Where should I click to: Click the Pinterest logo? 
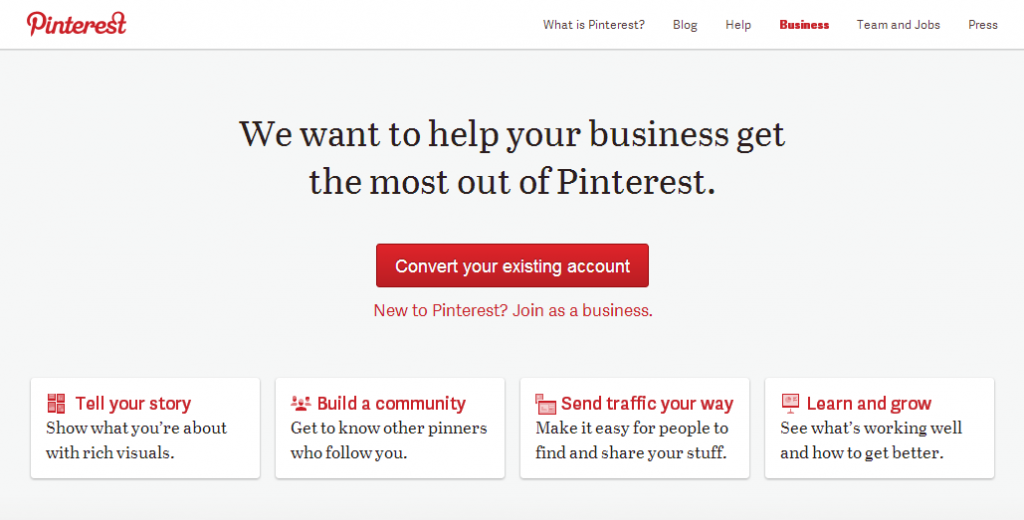pyautogui.click(x=76, y=24)
